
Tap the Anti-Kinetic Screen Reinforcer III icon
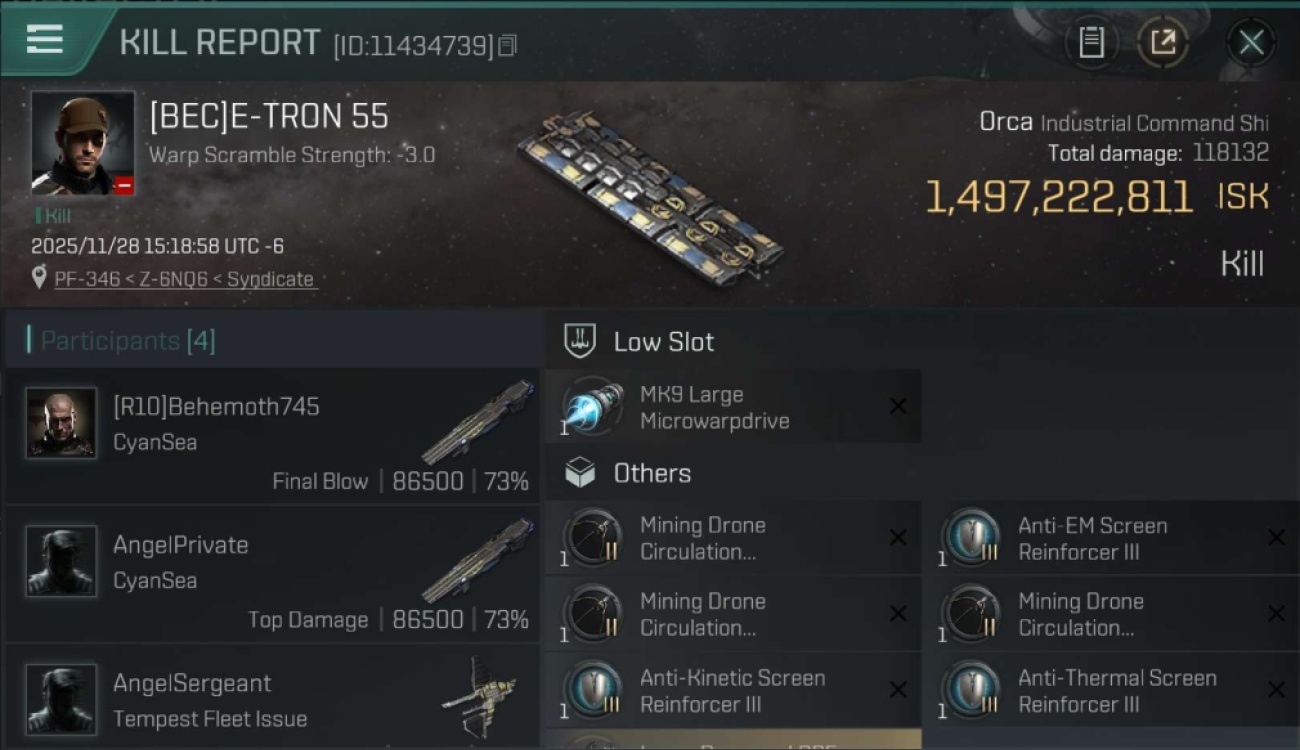coord(593,690)
